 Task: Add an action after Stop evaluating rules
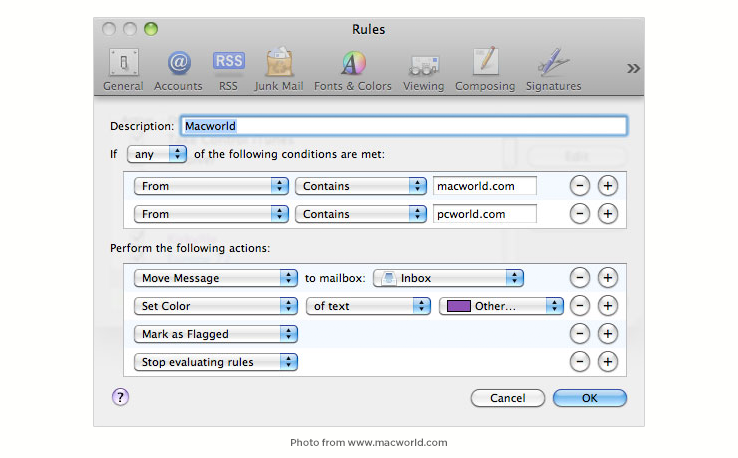click(x=608, y=362)
